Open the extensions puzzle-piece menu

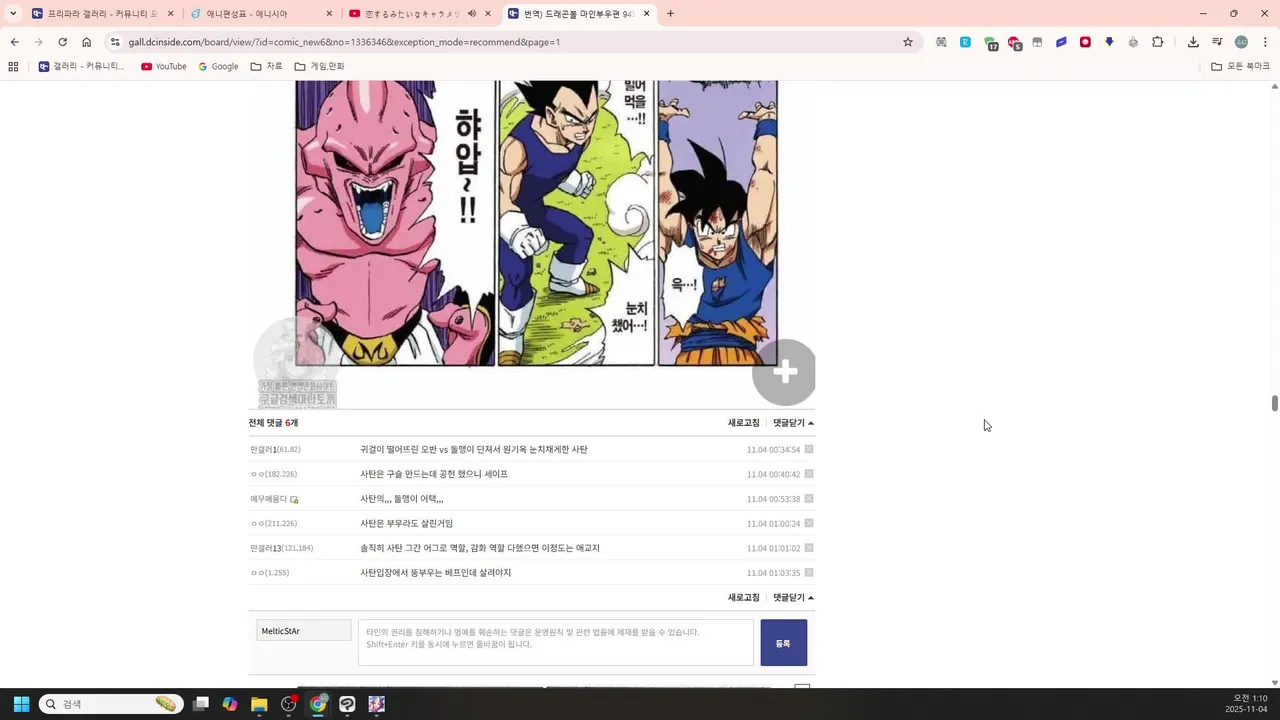pos(1158,42)
